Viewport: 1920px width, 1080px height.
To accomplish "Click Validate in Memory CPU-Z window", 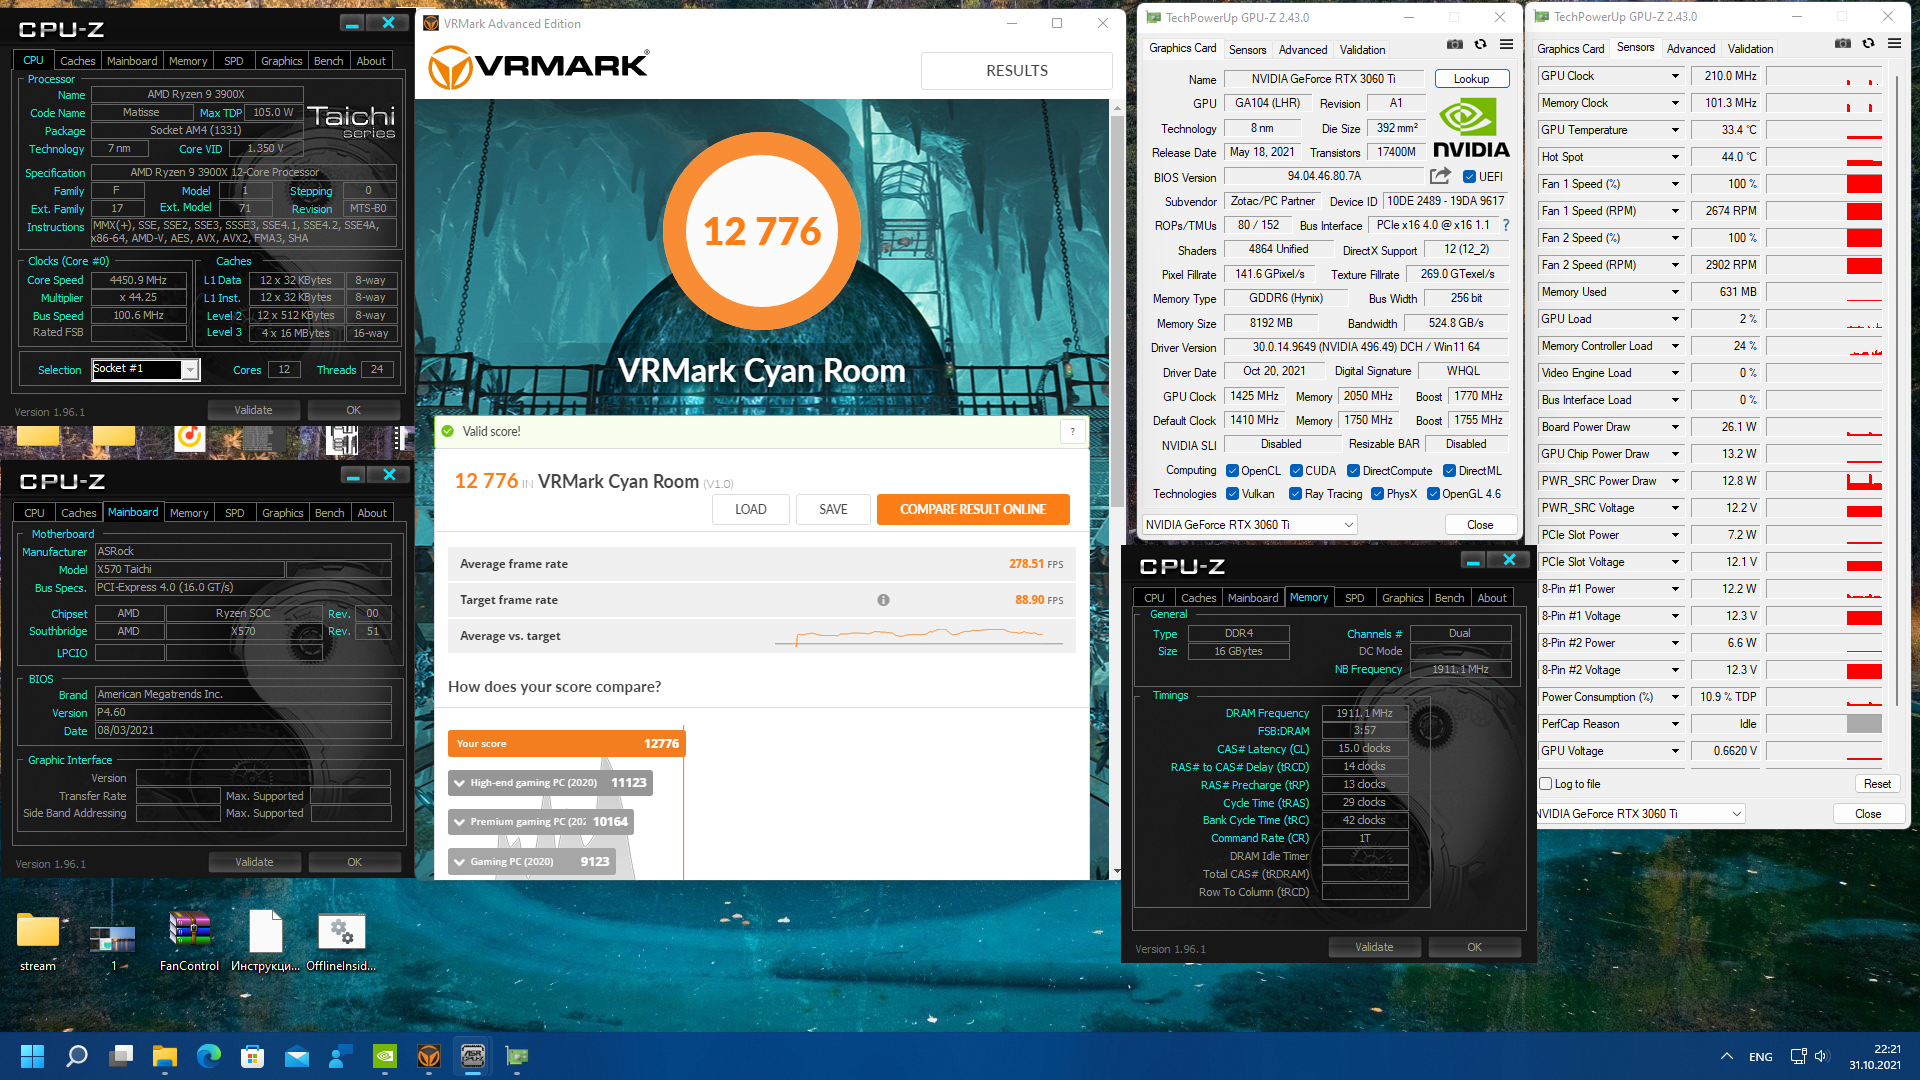I will [1374, 947].
